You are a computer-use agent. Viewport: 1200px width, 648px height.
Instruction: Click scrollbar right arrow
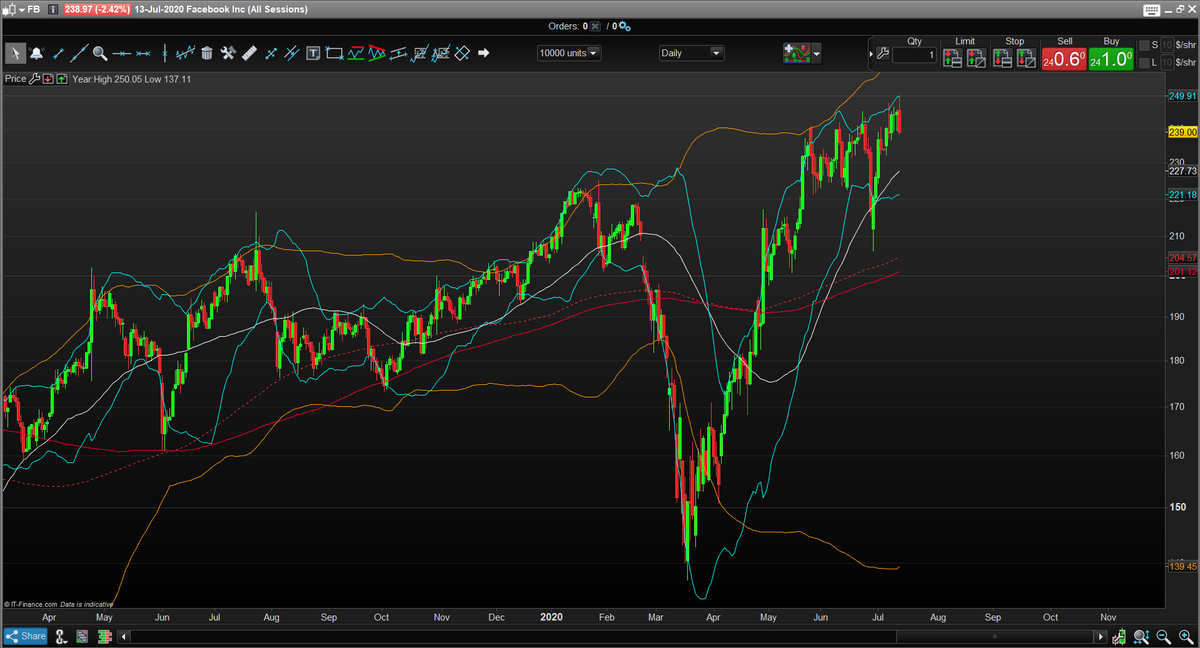(1100, 637)
